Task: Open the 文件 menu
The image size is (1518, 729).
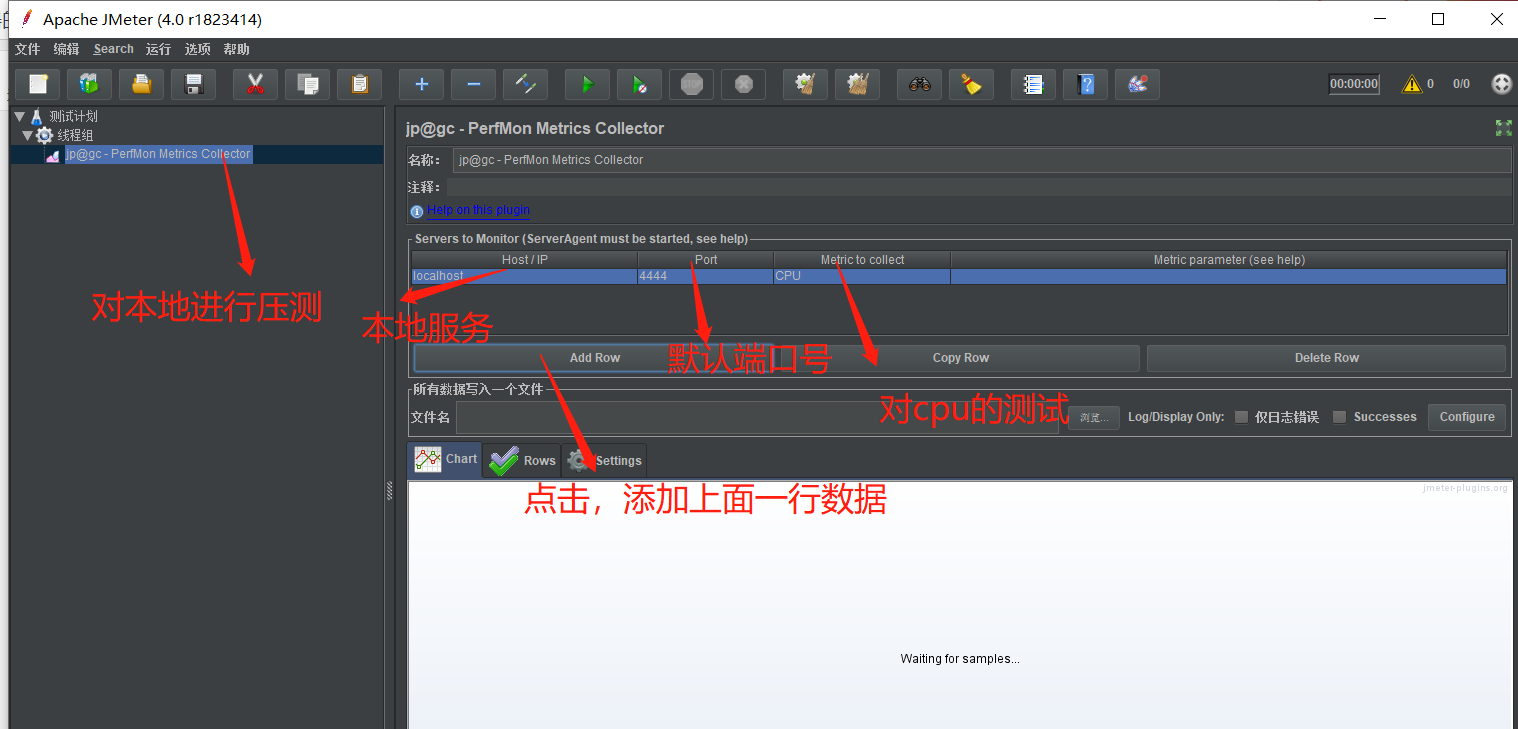Action: pyautogui.click(x=28, y=49)
